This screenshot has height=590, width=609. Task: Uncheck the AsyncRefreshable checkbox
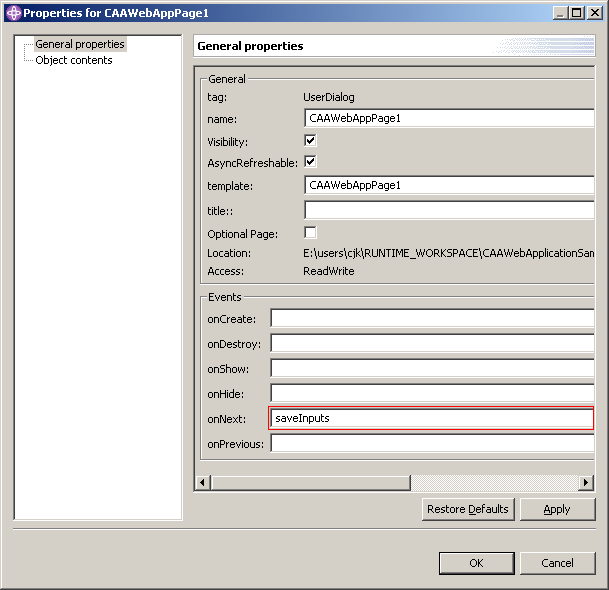(310, 162)
